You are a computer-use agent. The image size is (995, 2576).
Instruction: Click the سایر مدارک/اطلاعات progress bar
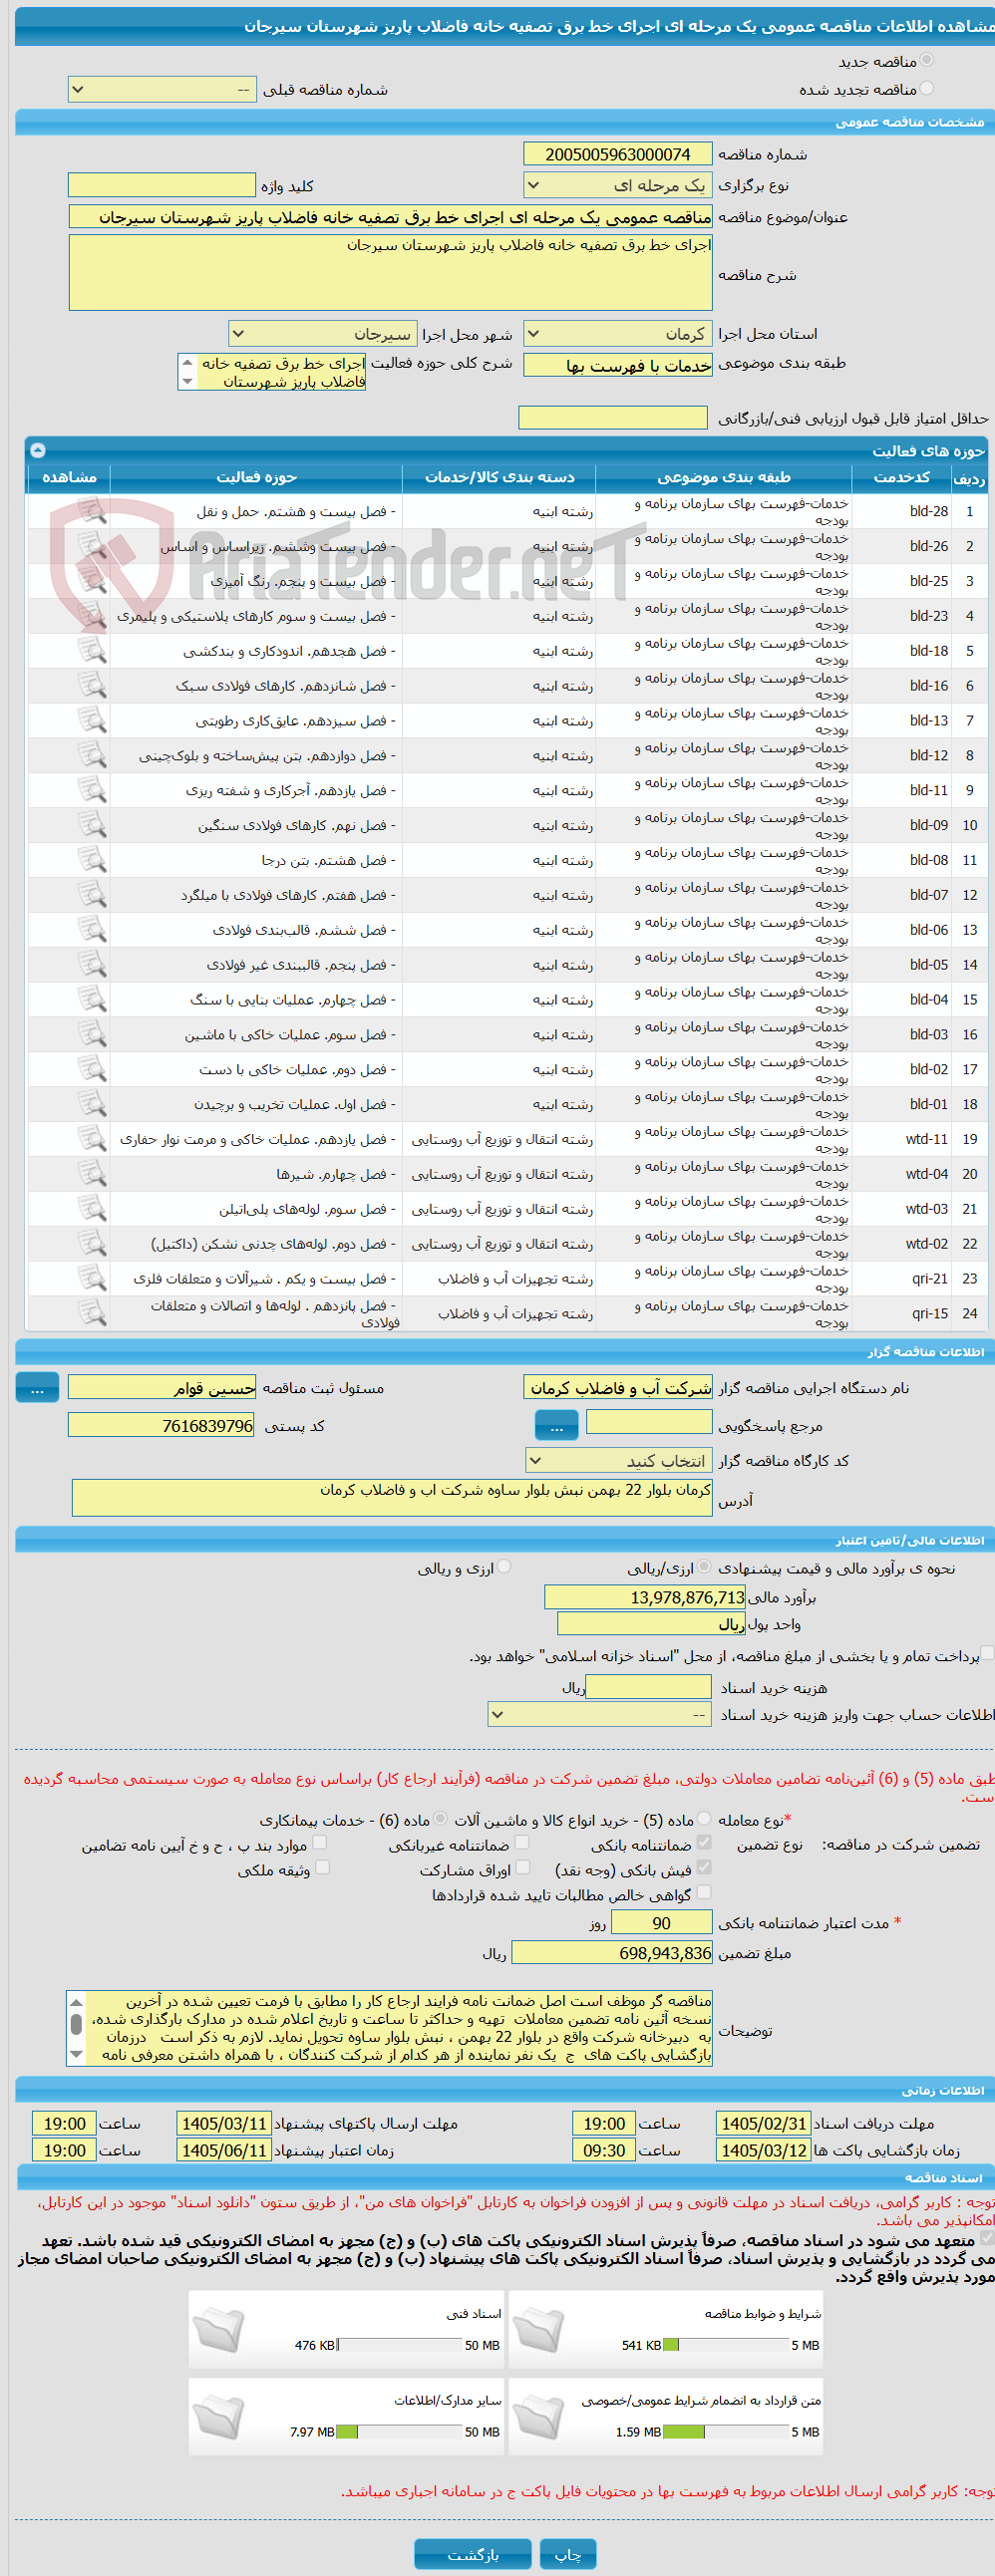click(x=400, y=2433)
